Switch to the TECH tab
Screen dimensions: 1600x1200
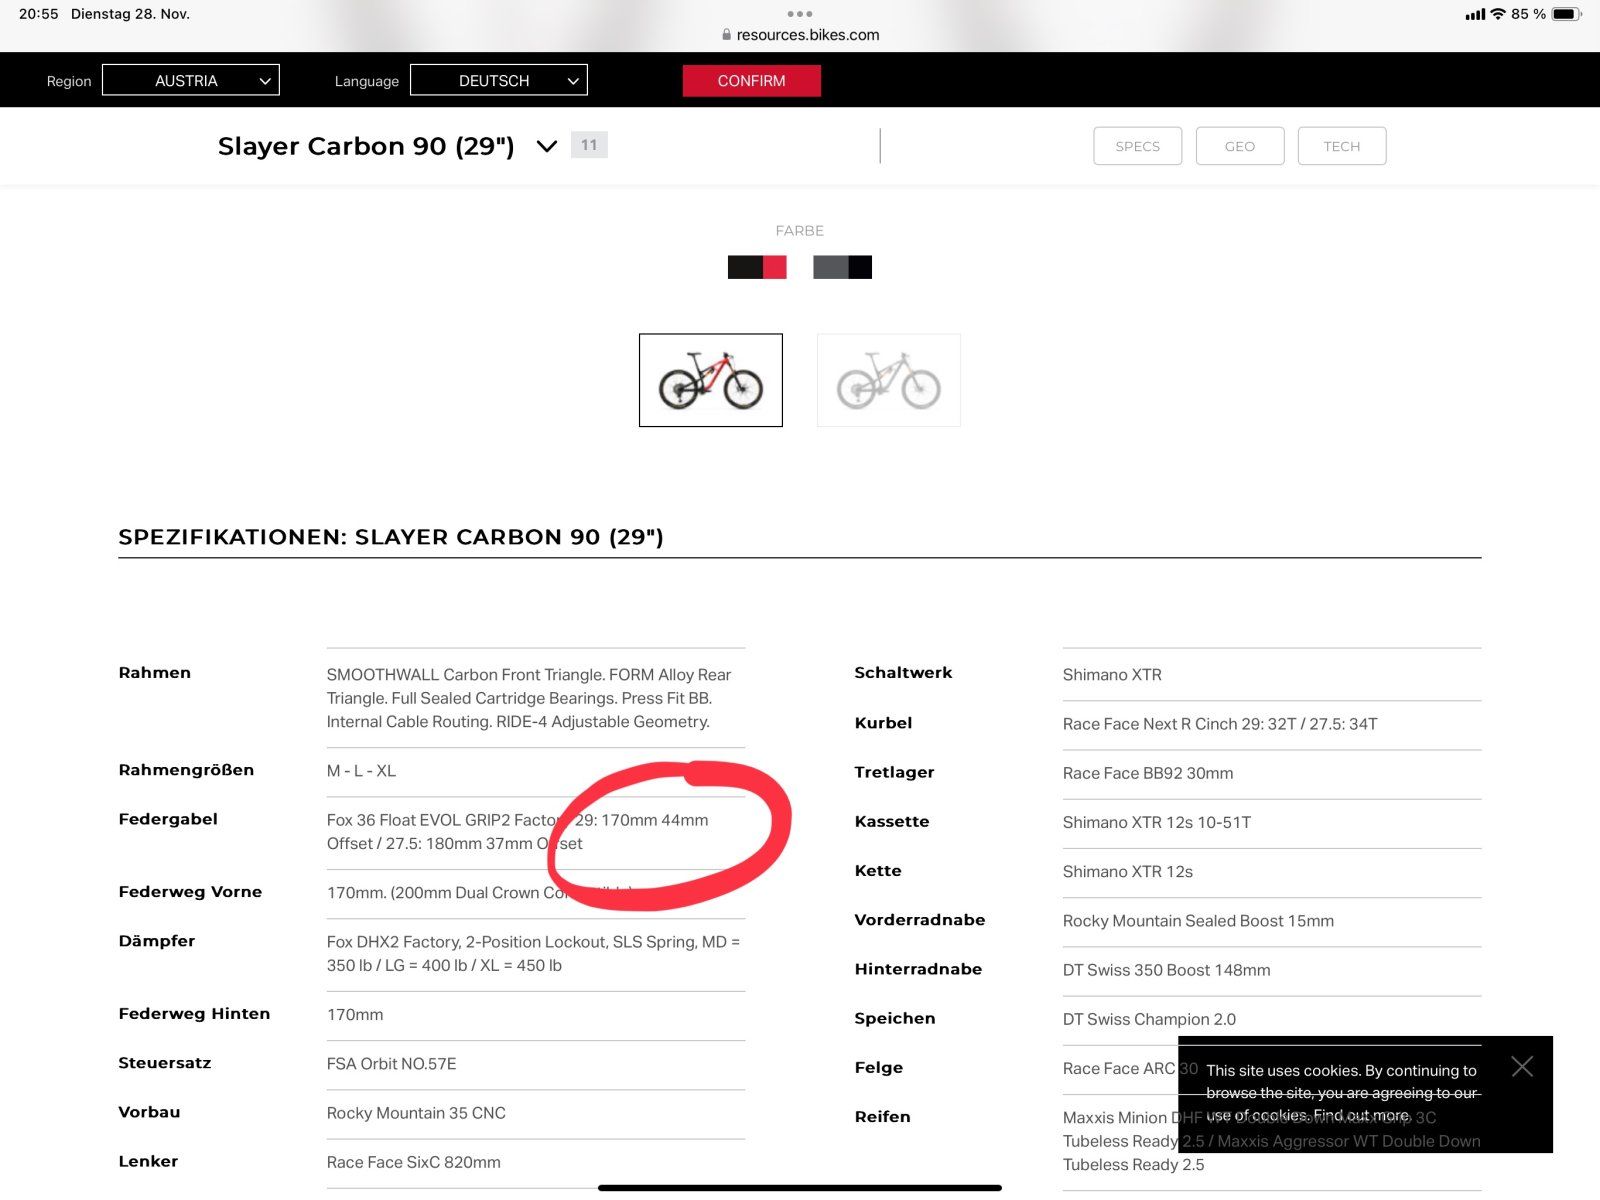pos(1342,146)
